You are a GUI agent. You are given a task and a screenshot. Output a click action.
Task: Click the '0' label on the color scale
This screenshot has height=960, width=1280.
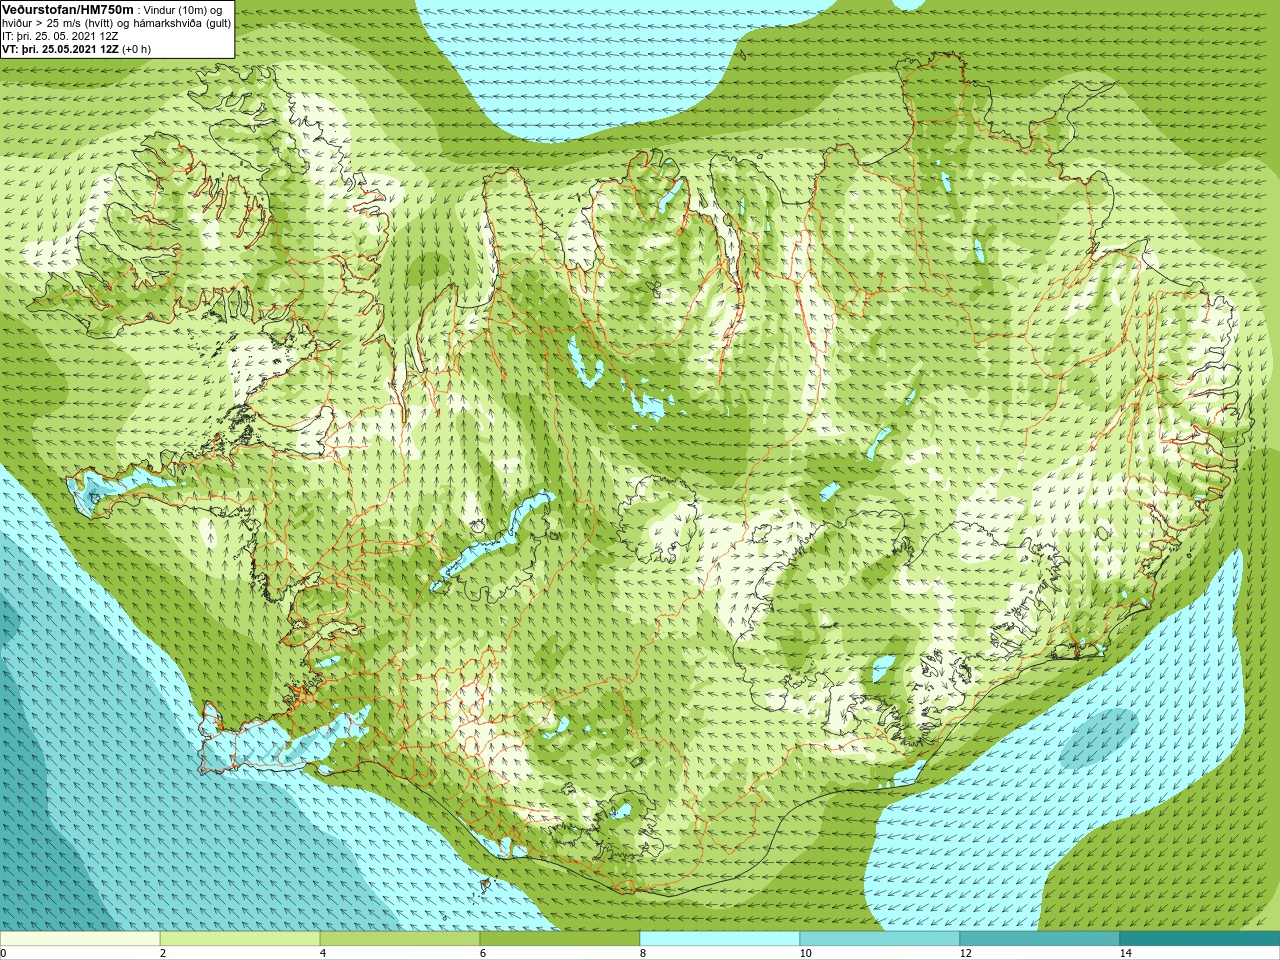click(x=3, y=953)
